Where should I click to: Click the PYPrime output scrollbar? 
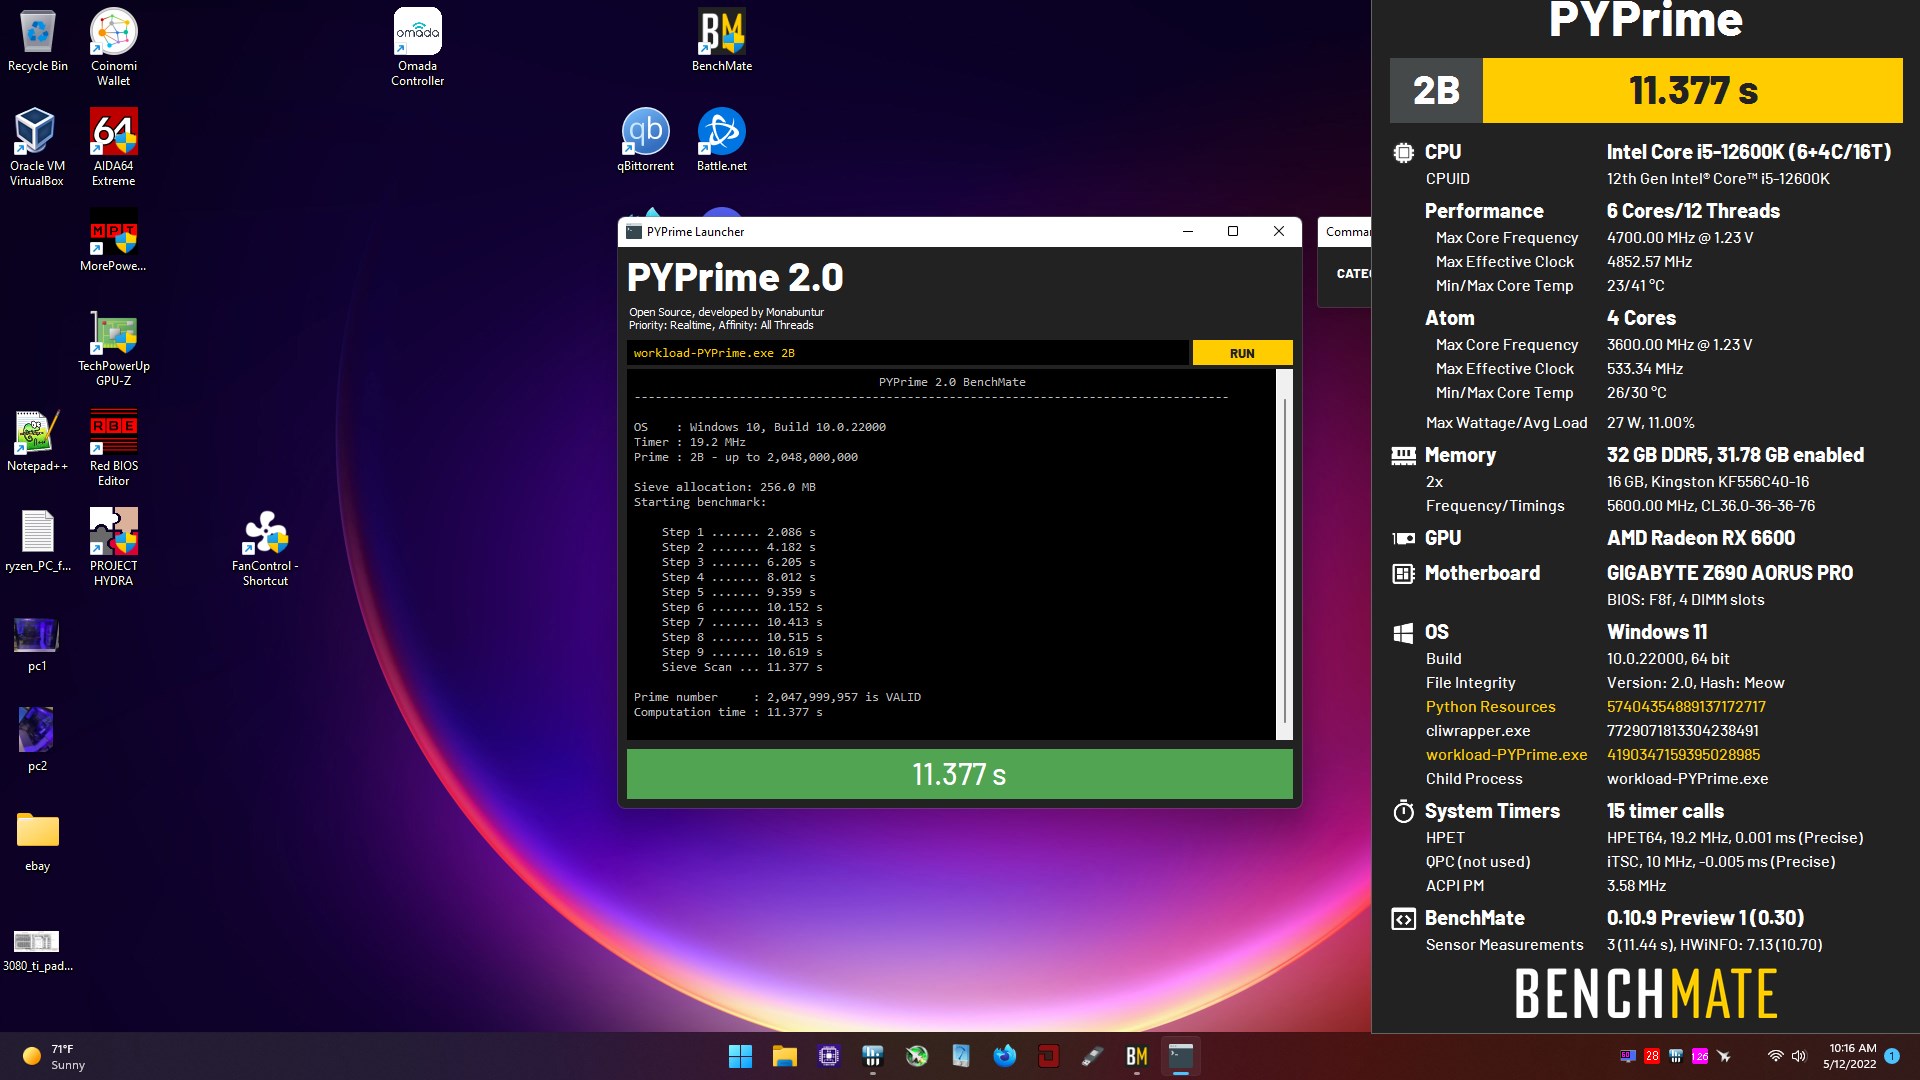(x=1285, y=555)
